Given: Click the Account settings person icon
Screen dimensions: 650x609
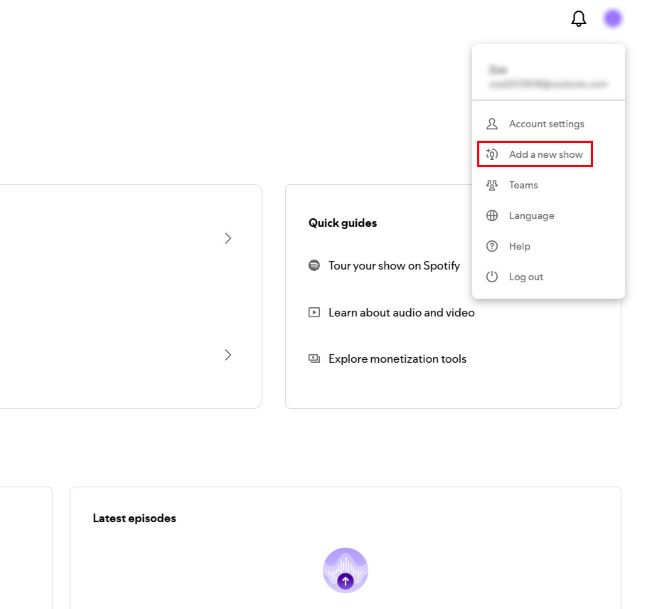Looking at the screenshot, I should (492, 124).
